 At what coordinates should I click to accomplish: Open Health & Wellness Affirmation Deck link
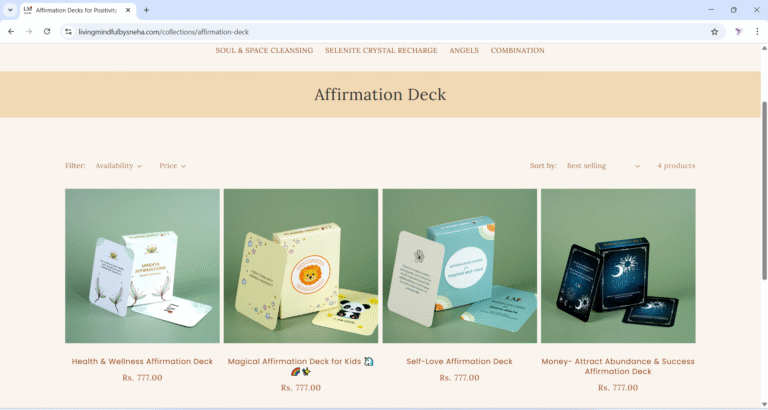coord(142,361)
